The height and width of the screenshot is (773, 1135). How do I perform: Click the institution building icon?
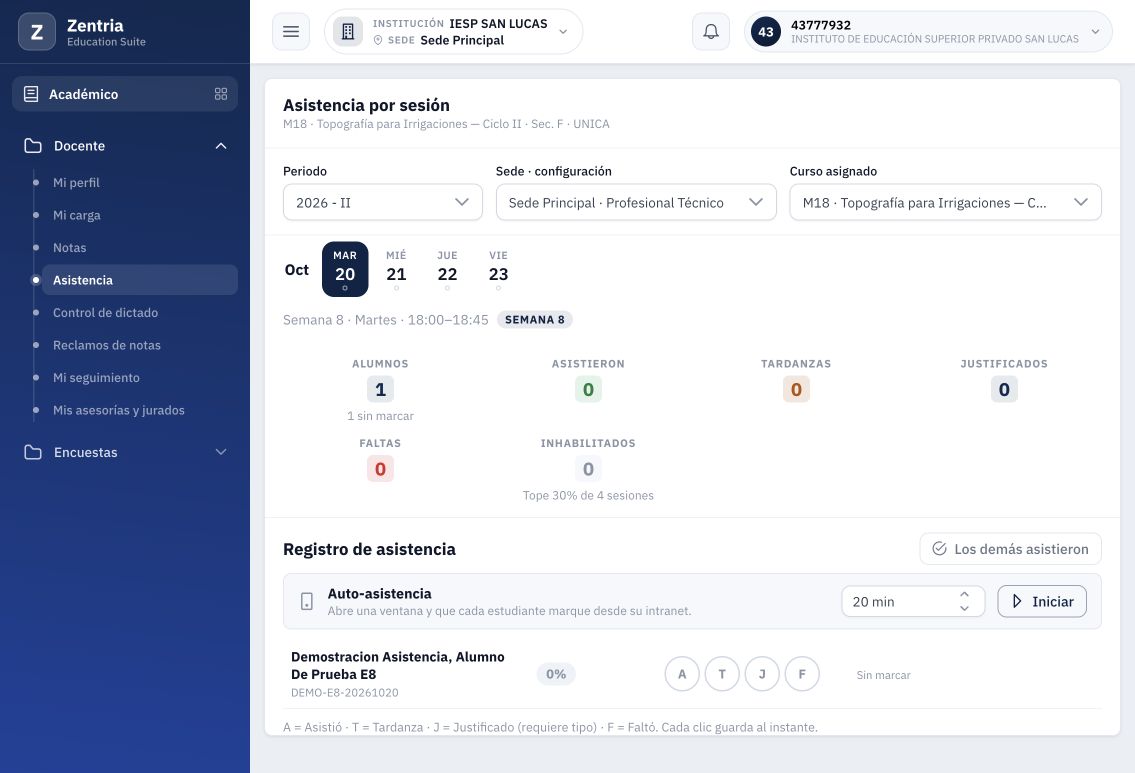[x=347, y=32]
